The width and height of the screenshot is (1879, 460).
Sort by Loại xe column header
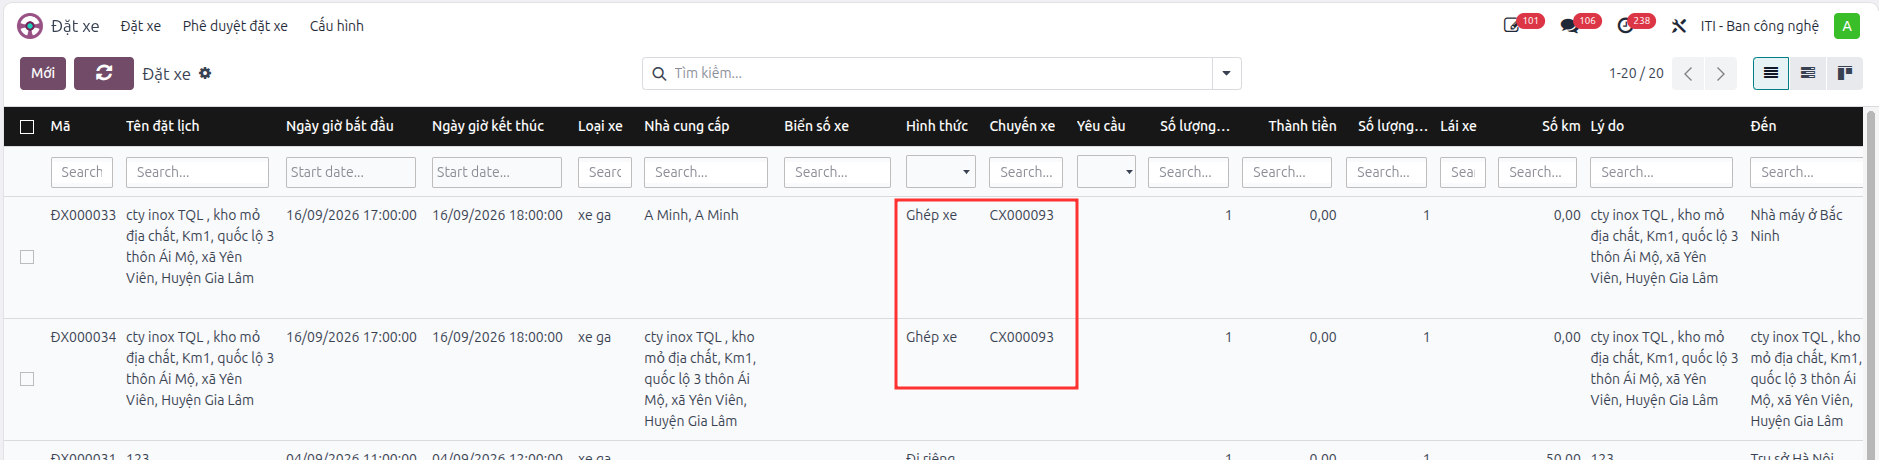(600, 126)
